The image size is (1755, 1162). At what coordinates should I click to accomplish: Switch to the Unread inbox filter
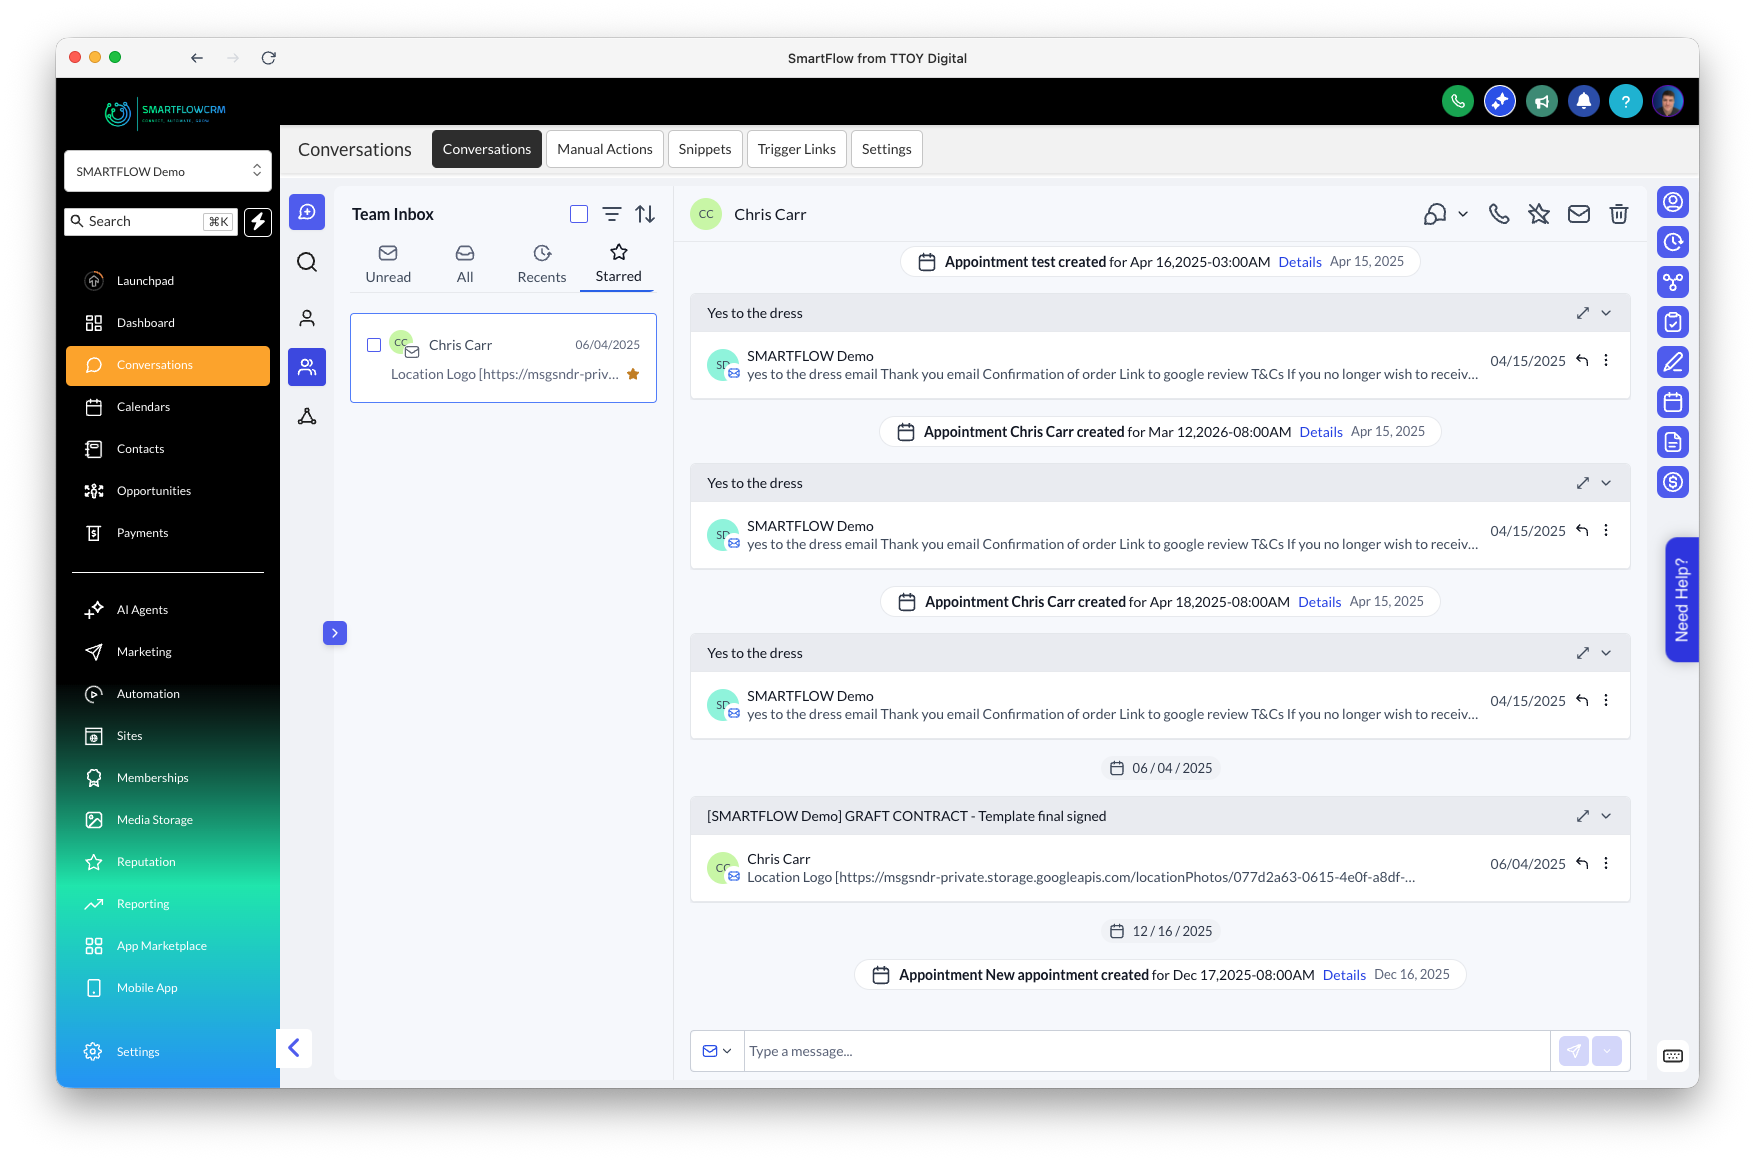point(388,262)
